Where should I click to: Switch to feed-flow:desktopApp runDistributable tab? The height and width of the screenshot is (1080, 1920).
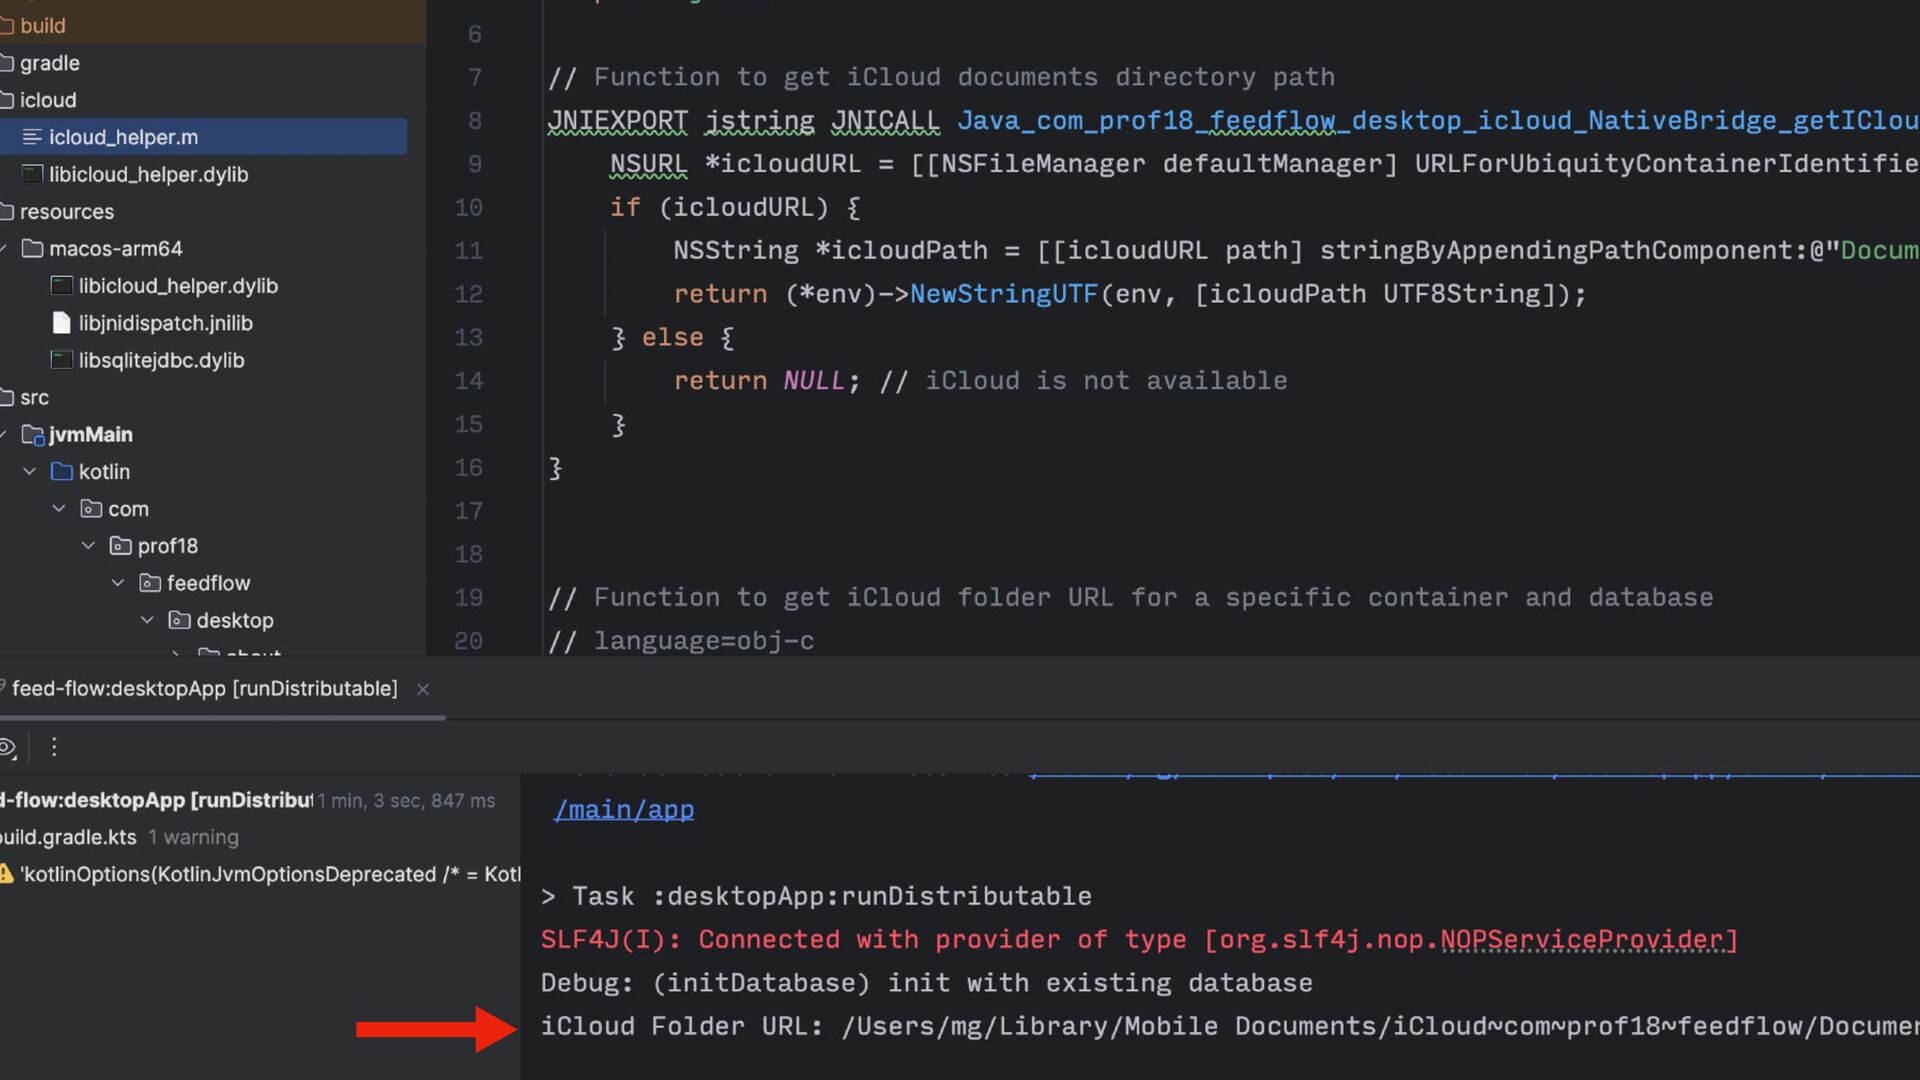[204, 689]
